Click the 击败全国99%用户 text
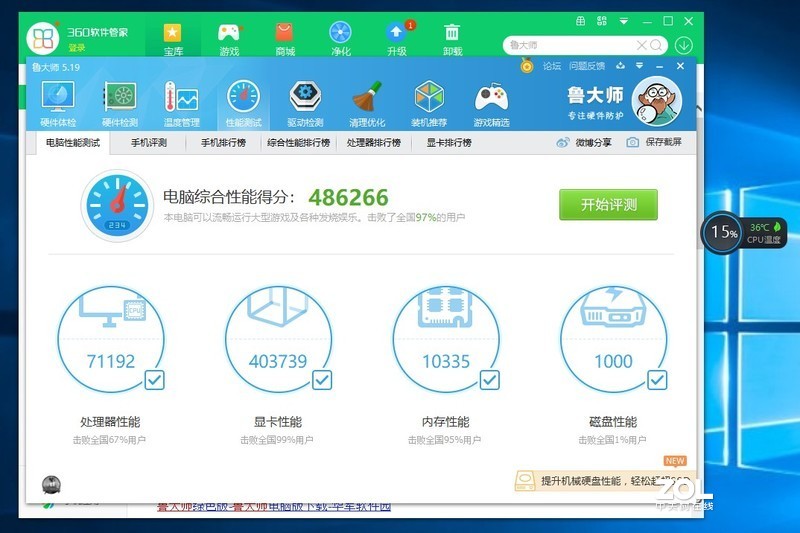This screenshot has width=800, height=533. click(x=277, y=440)
